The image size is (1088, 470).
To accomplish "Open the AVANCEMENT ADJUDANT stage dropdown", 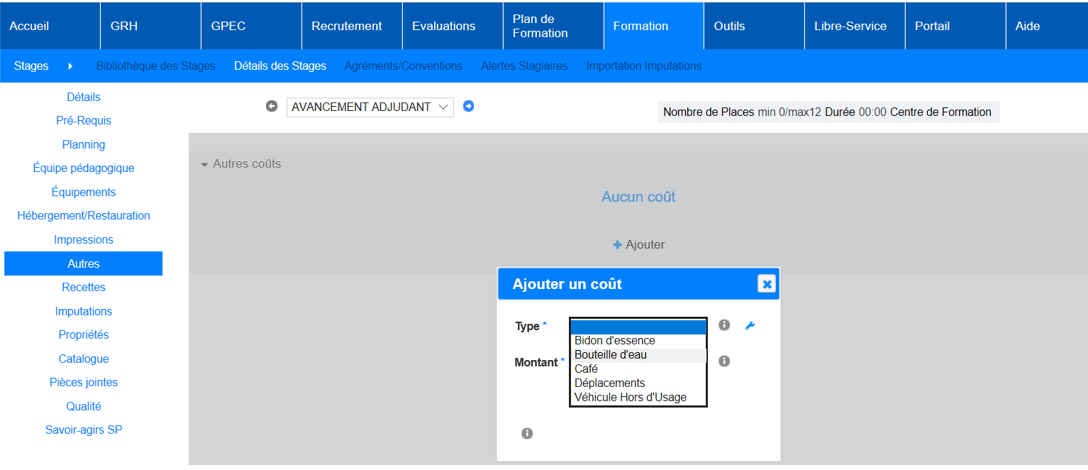I will (370, 107).
